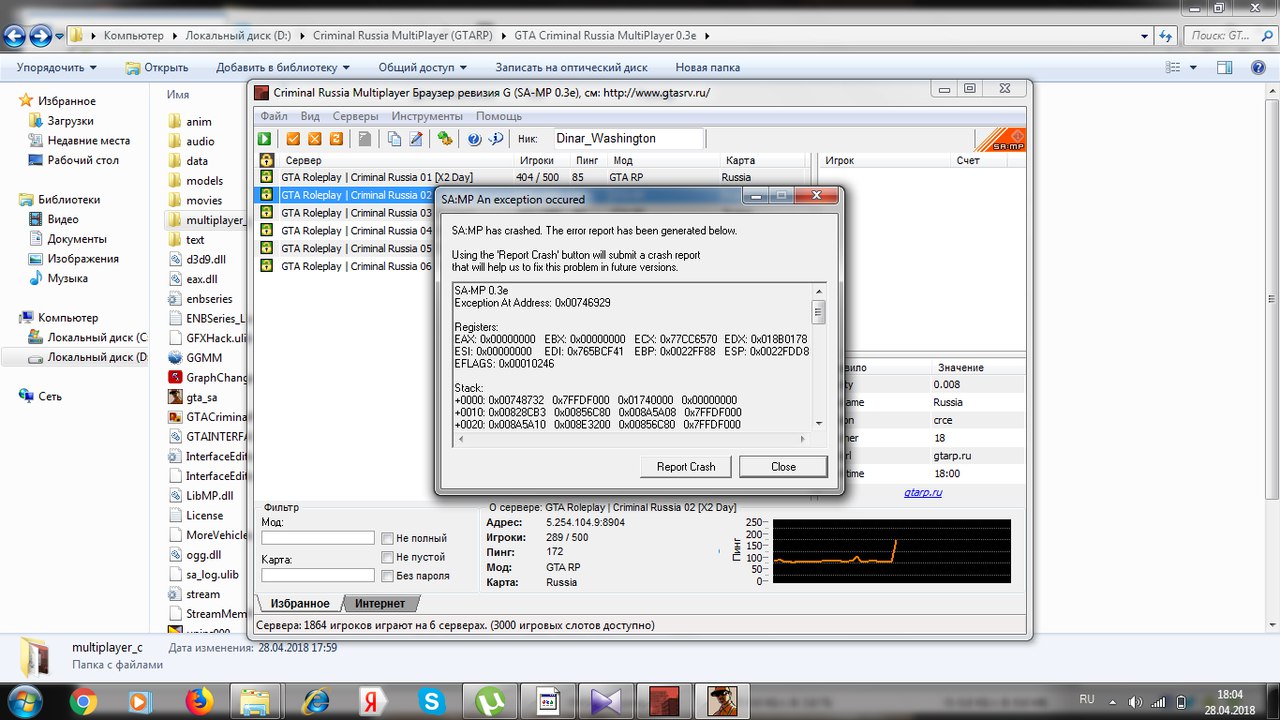This screenshot has height=720, width=1280.
Task: Click the 'Мод' filter input field
Action: point(318,538)
